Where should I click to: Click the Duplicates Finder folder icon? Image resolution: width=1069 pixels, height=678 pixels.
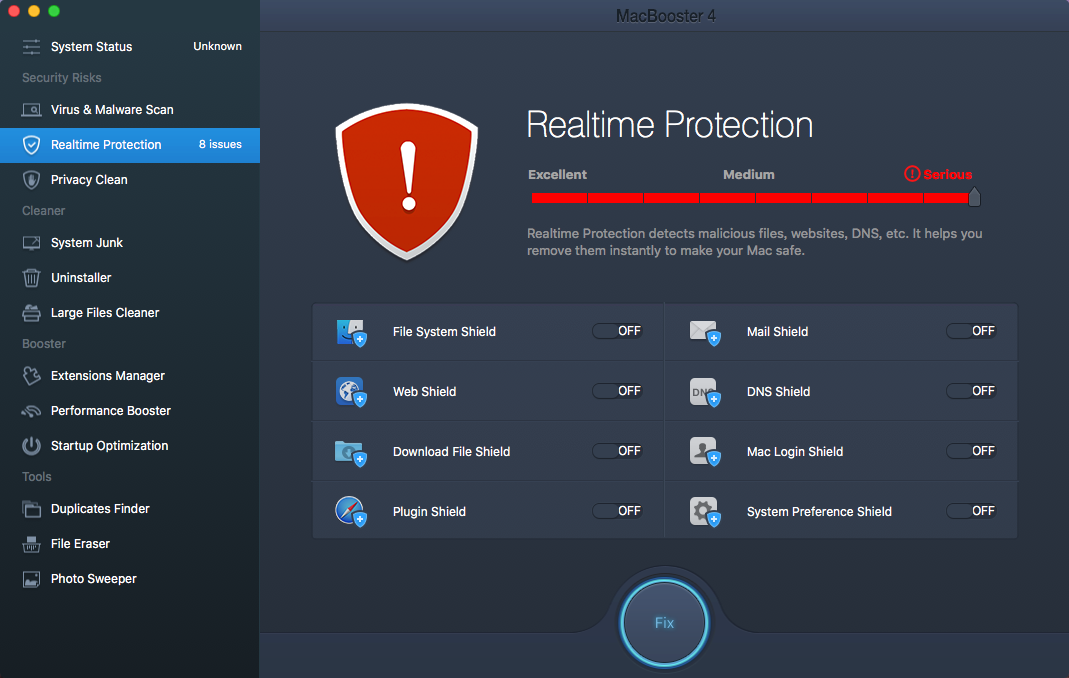pos(31,509)
